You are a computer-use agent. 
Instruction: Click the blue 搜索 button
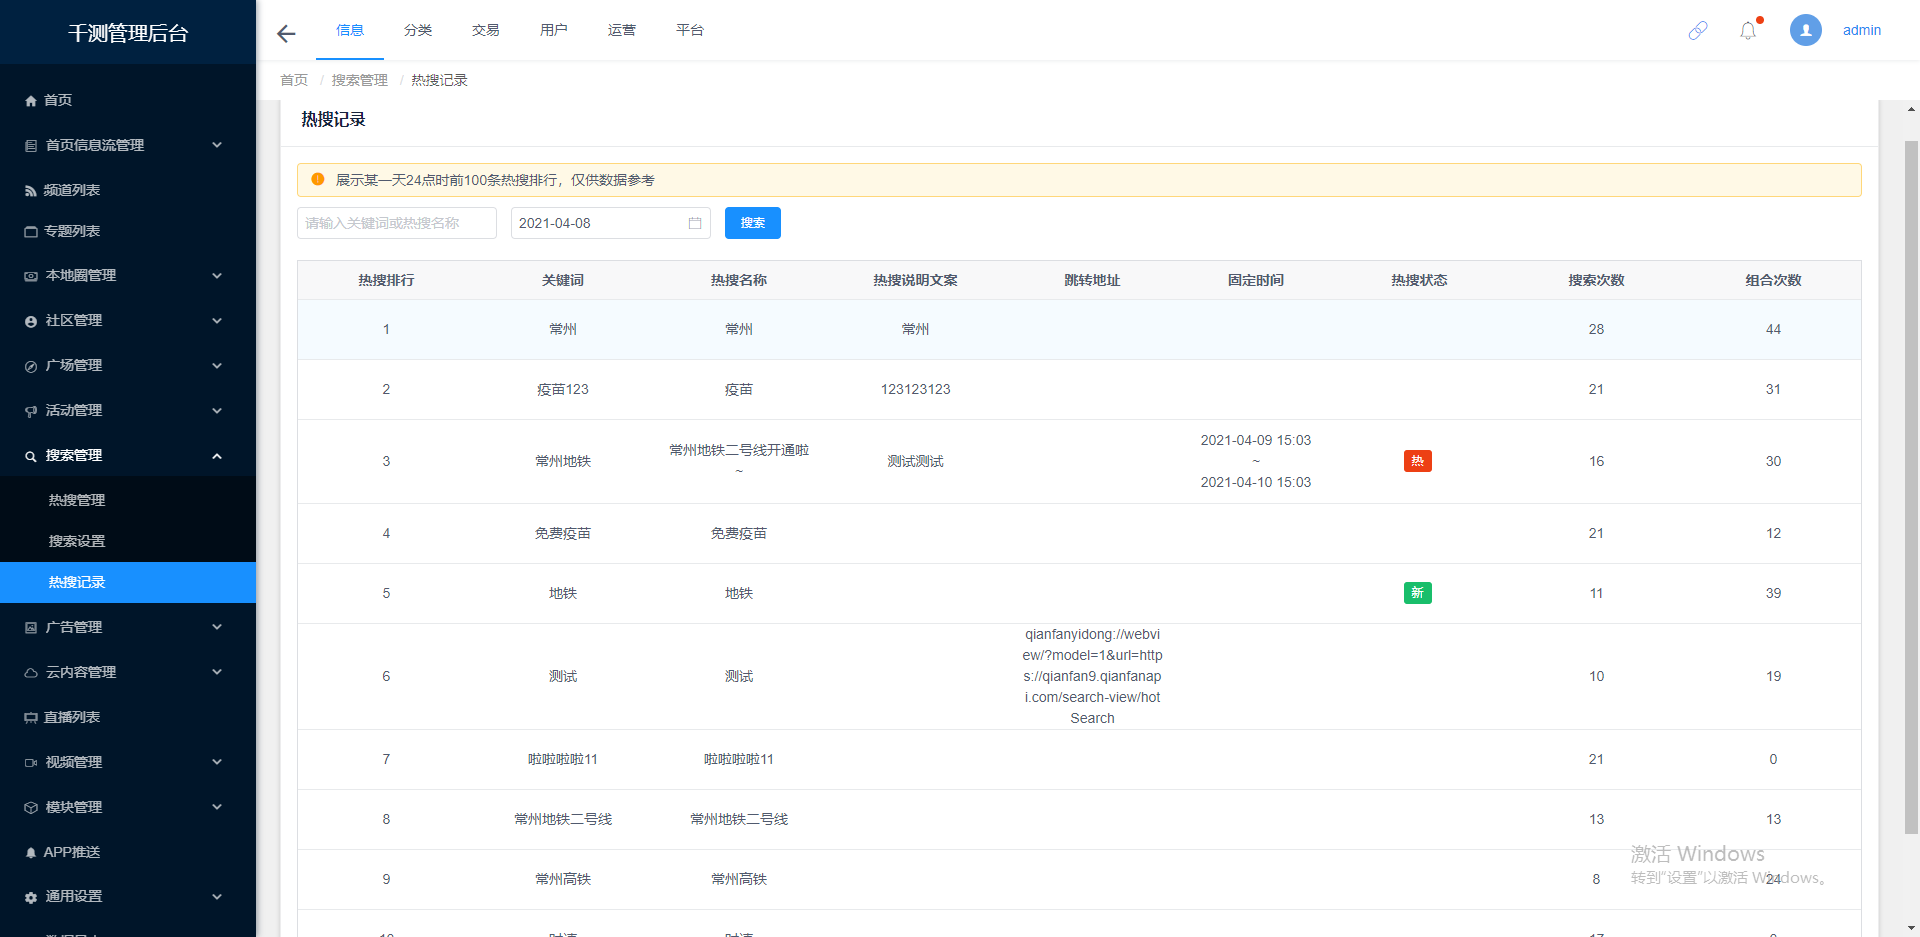[x=753, y=223]
